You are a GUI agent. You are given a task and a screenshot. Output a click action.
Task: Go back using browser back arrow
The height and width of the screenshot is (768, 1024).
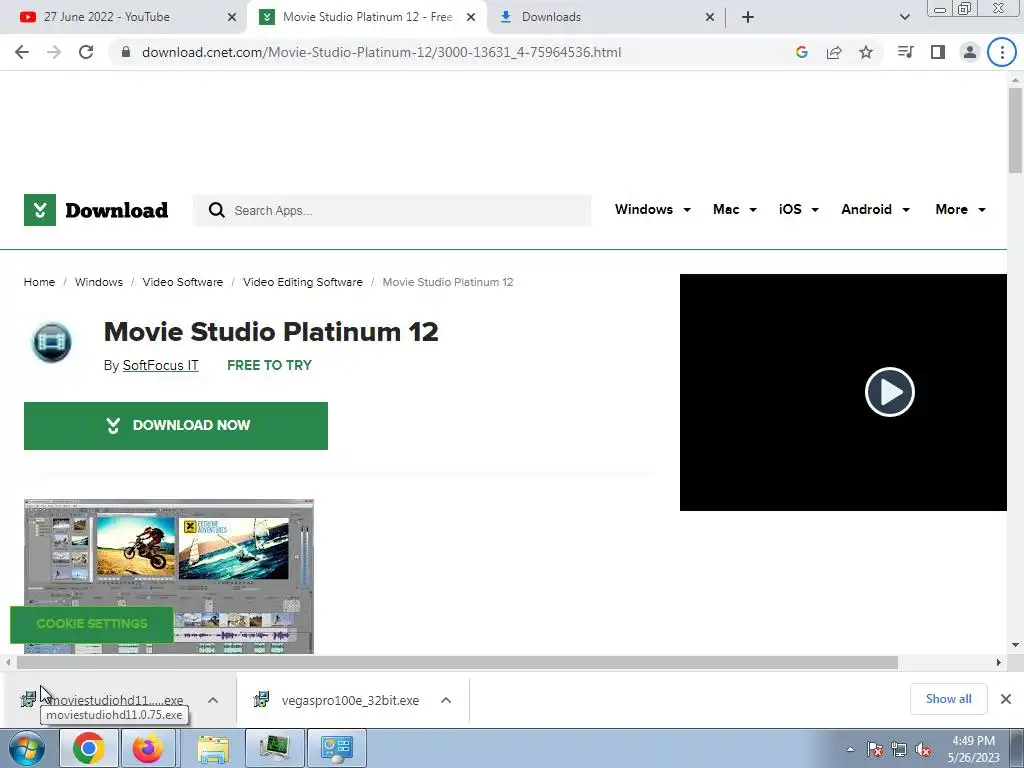pos(22,52)
